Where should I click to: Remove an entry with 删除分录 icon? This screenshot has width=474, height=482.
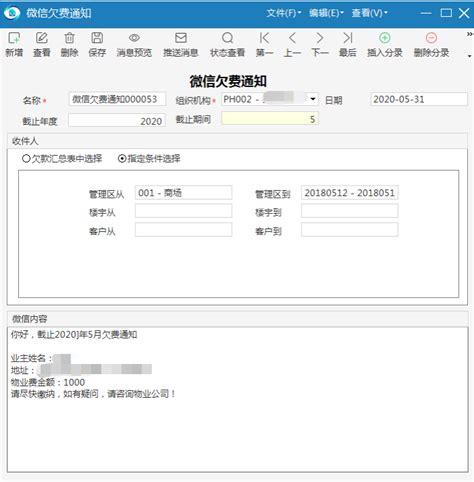pyautogui.click(x=431, y=38)
